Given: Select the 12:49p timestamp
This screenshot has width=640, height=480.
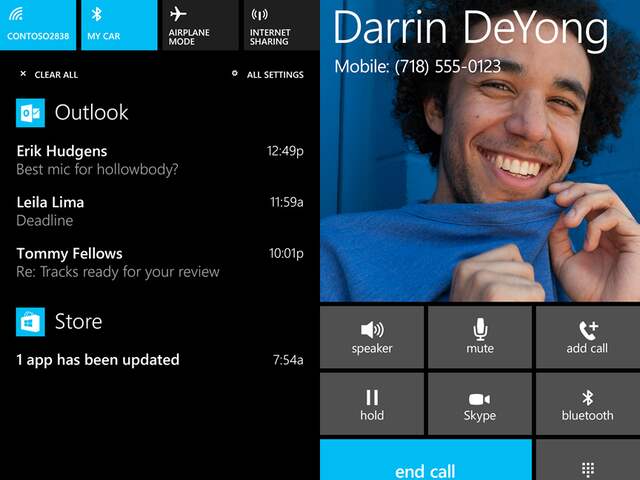Looking at the screenshot, I should coord(285,151).
